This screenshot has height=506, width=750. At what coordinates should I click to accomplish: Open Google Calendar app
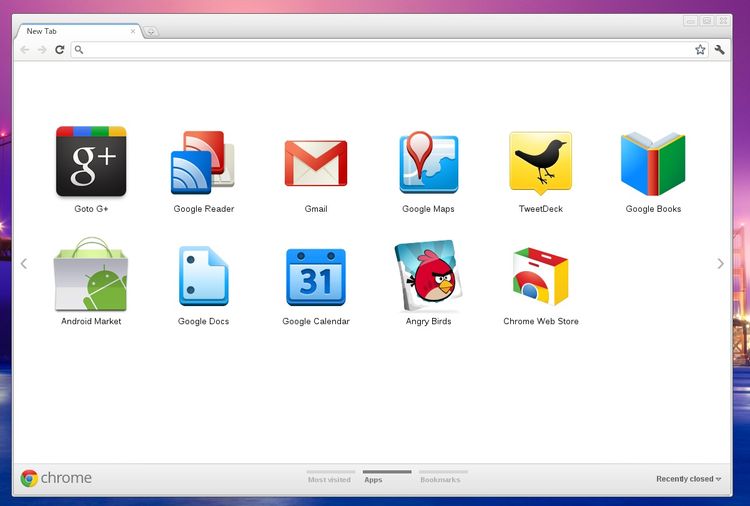pyautogui.click(x=316, y=276)
